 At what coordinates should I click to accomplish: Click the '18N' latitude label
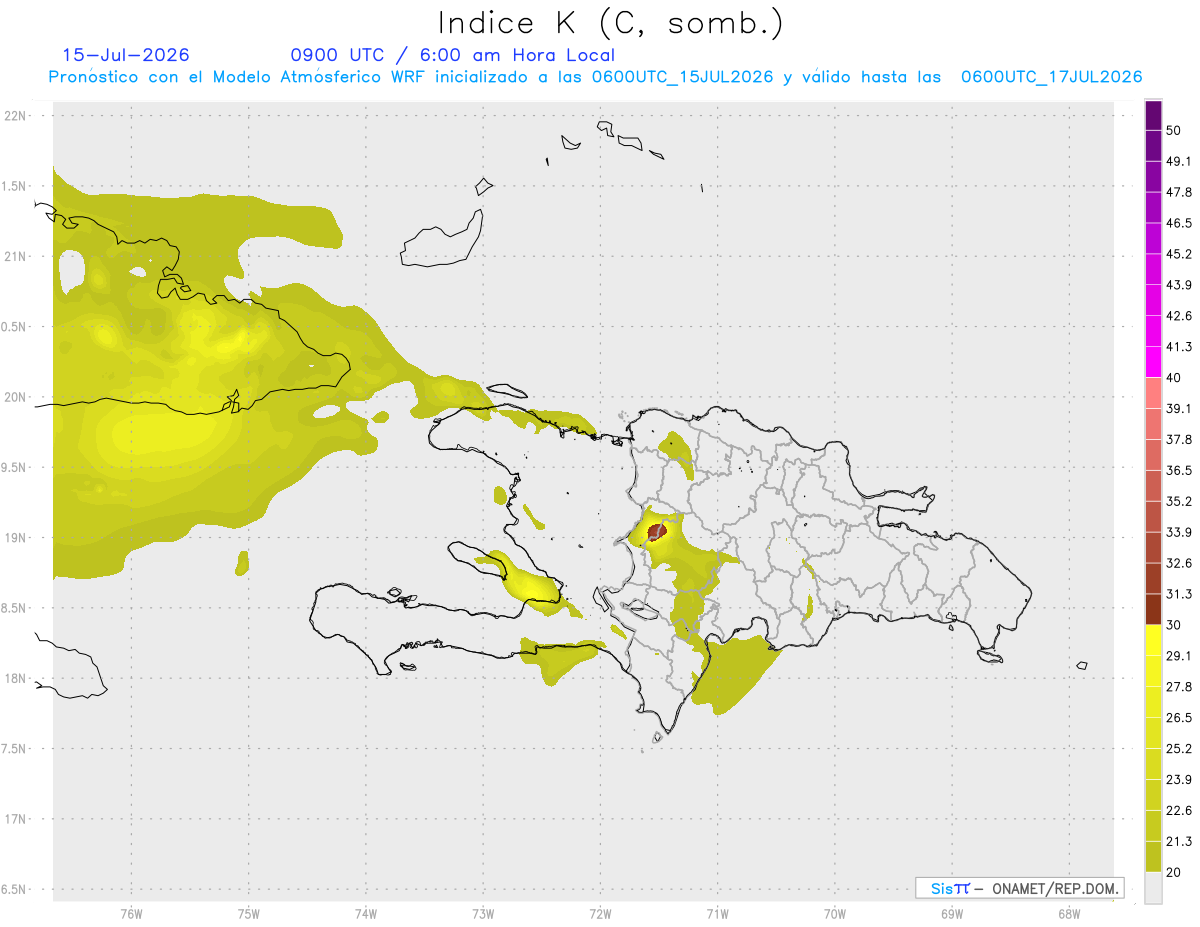pos(17,678)
